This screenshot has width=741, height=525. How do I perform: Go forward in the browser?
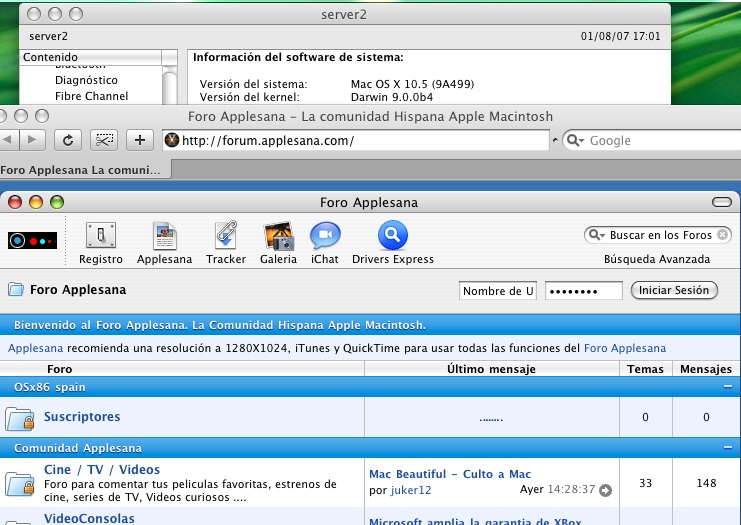(x=32, y=140)
